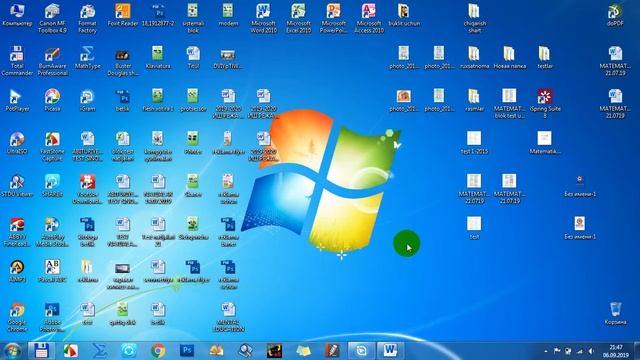640x360 pixels.
Task: Open Format Factory desktop shortcut
Action: (x=87, y=18)
